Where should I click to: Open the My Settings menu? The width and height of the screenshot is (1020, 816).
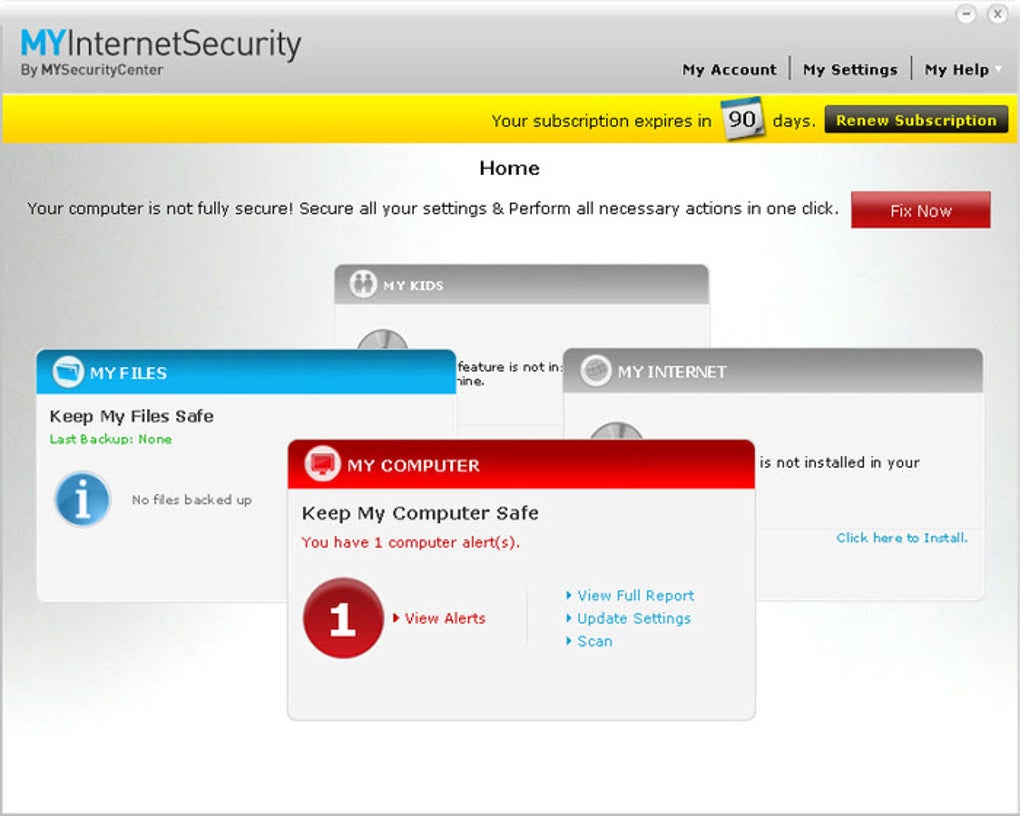pos(850,70)
